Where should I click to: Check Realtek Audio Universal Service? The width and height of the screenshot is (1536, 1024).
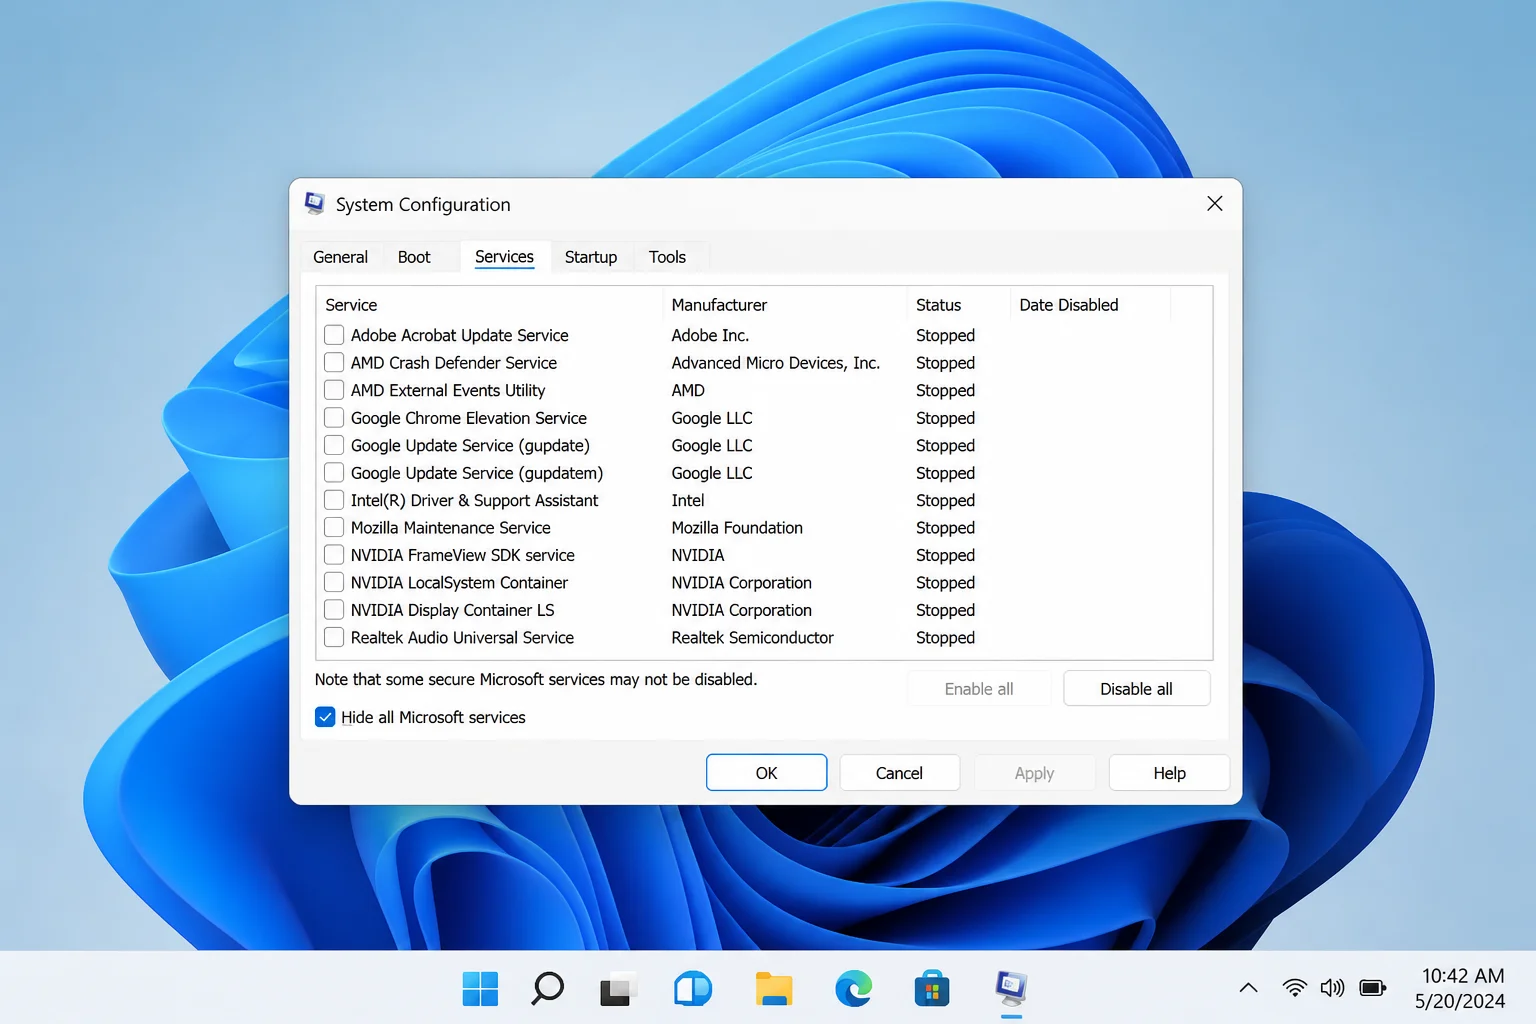tap(334, 637)
